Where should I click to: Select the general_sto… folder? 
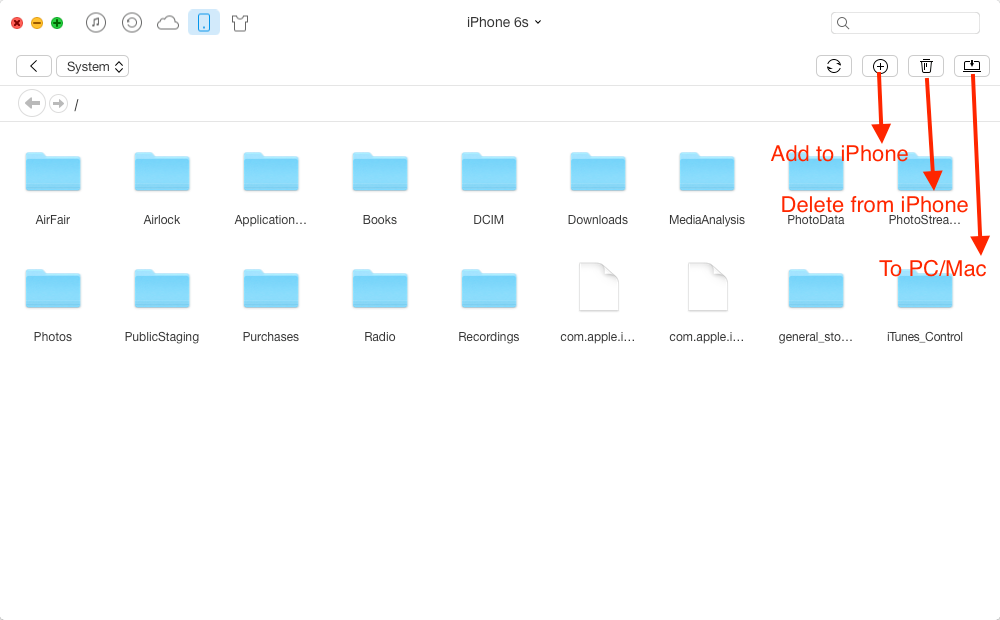coord(816,289)
